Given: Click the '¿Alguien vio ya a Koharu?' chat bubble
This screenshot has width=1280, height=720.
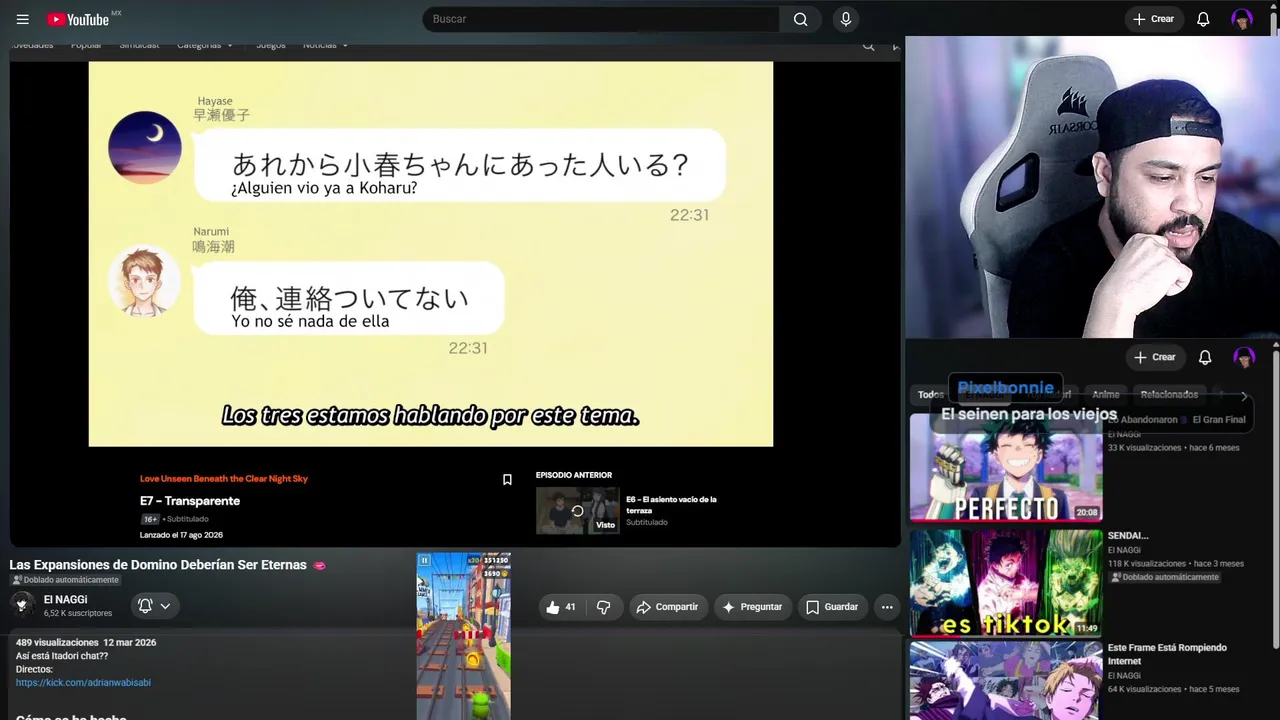Looking at the screenshot, I should coord(460,166).
